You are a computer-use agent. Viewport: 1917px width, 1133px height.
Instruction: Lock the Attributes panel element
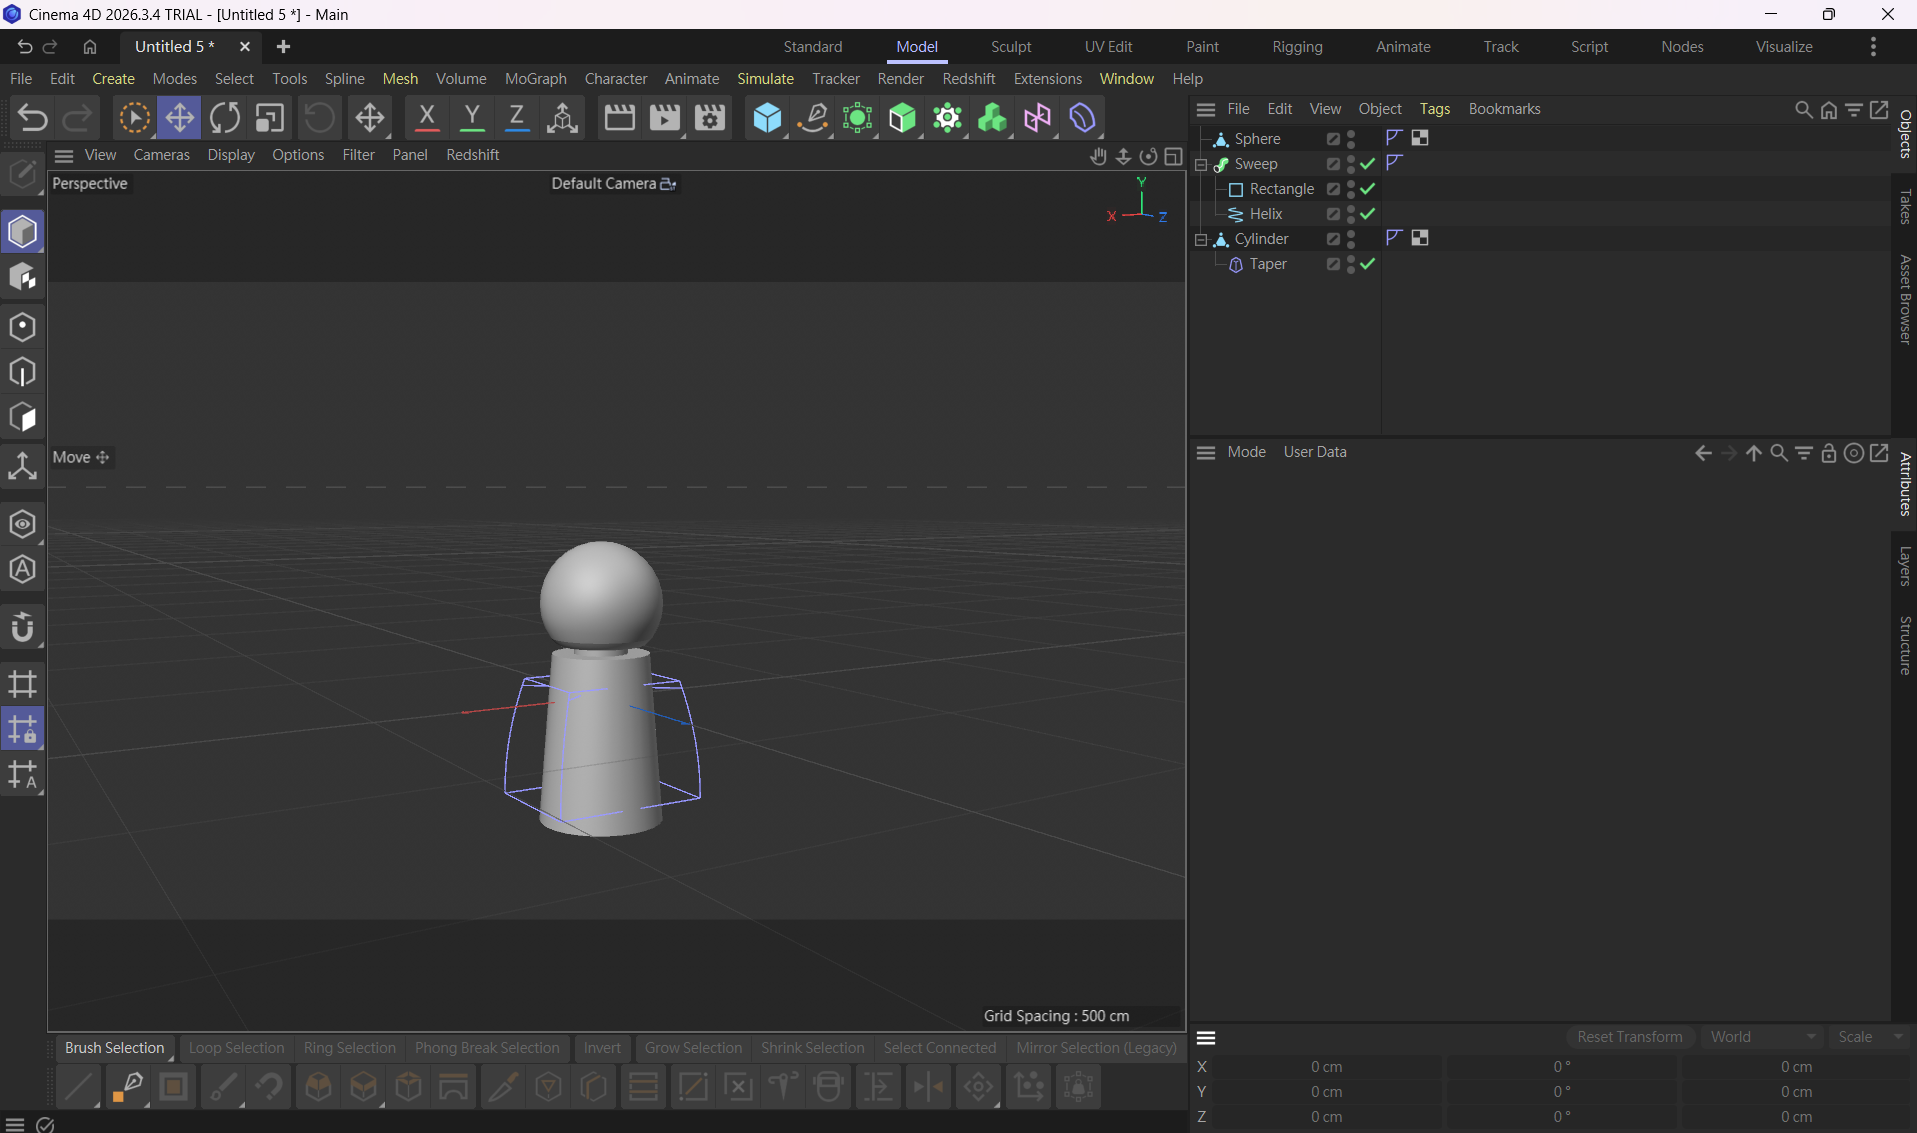click(1828, 453)
